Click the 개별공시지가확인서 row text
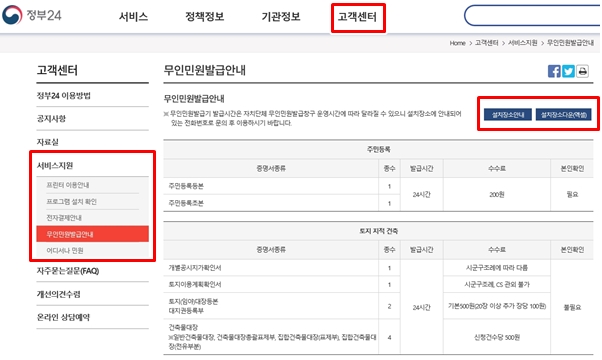The height and width of the screenshot is (360, 602). click(x=195, y=268)
